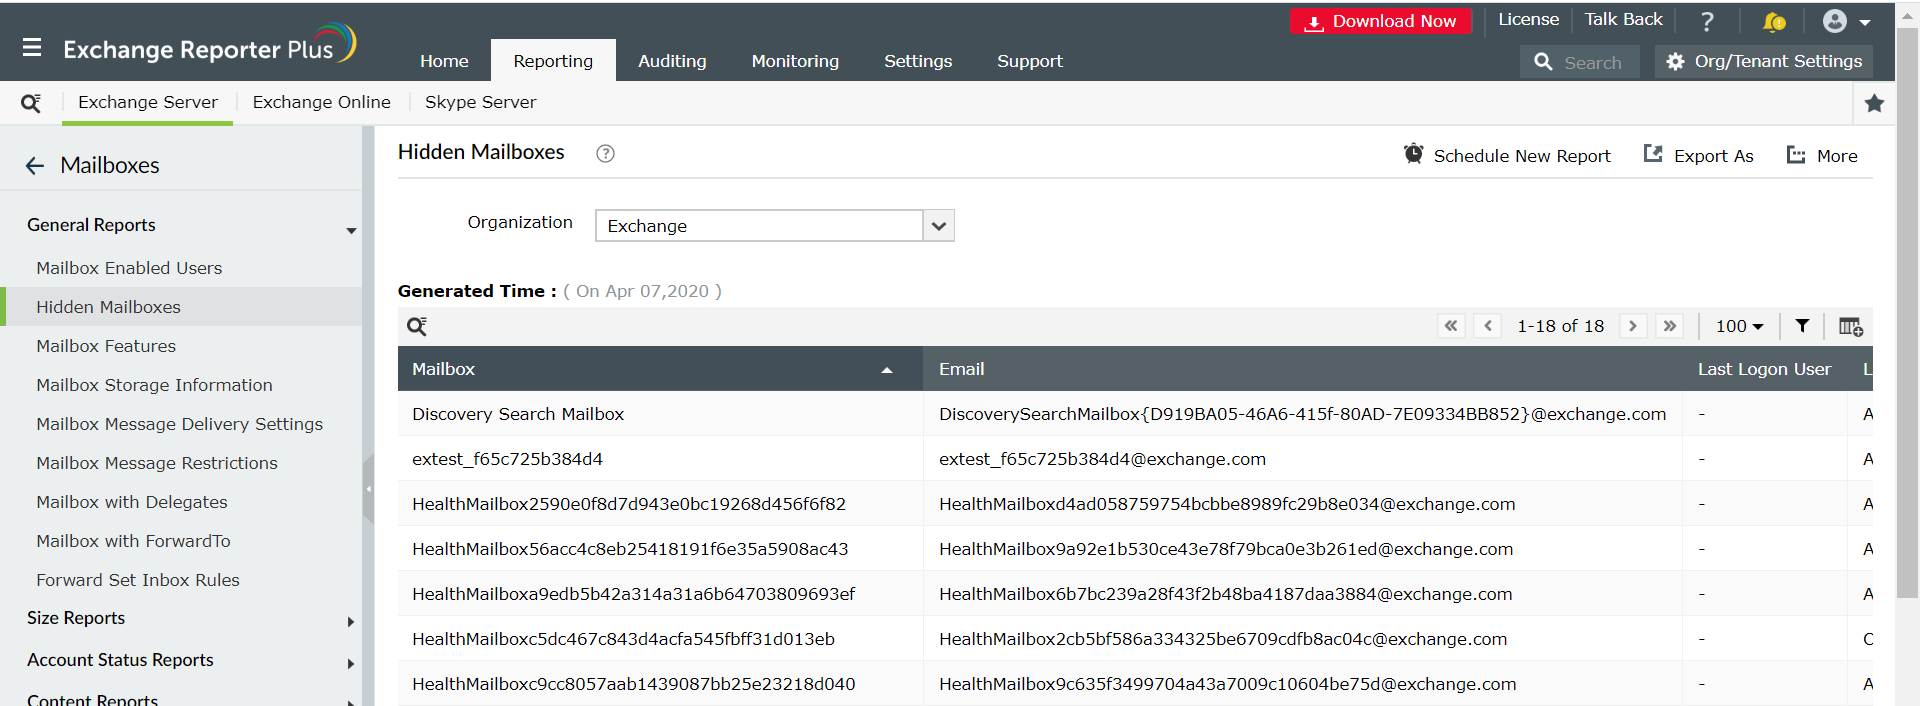Screen dimensions: 1920x706
Task: Click the Download Now button
Action: [x=1381, y=21]
